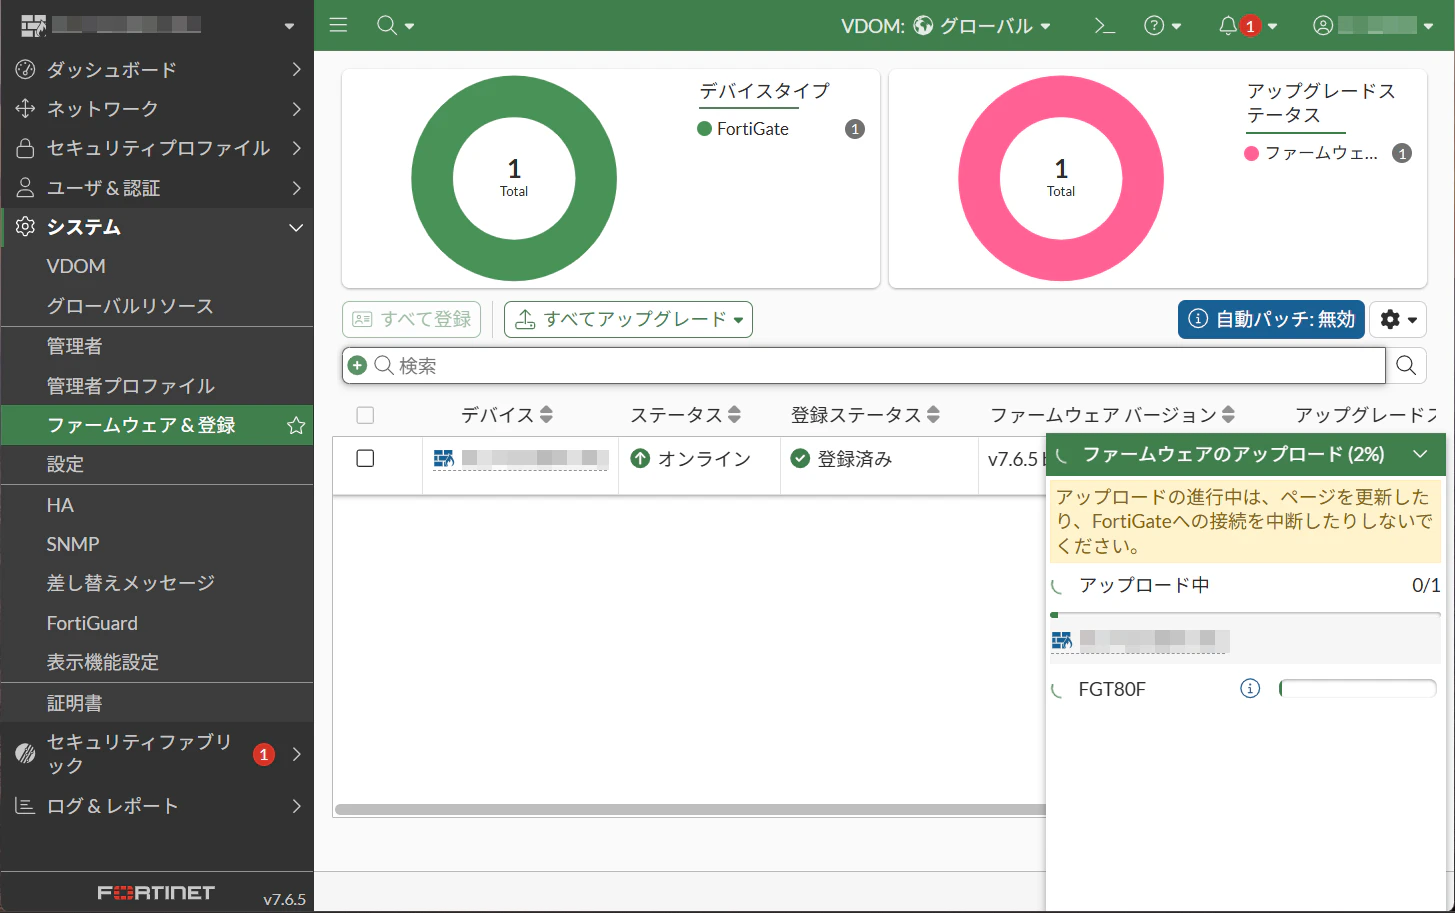Click the plus icon to add a search filter
Image resolution: width=1455 pixels, height=913 pixels.
[356, 365]
